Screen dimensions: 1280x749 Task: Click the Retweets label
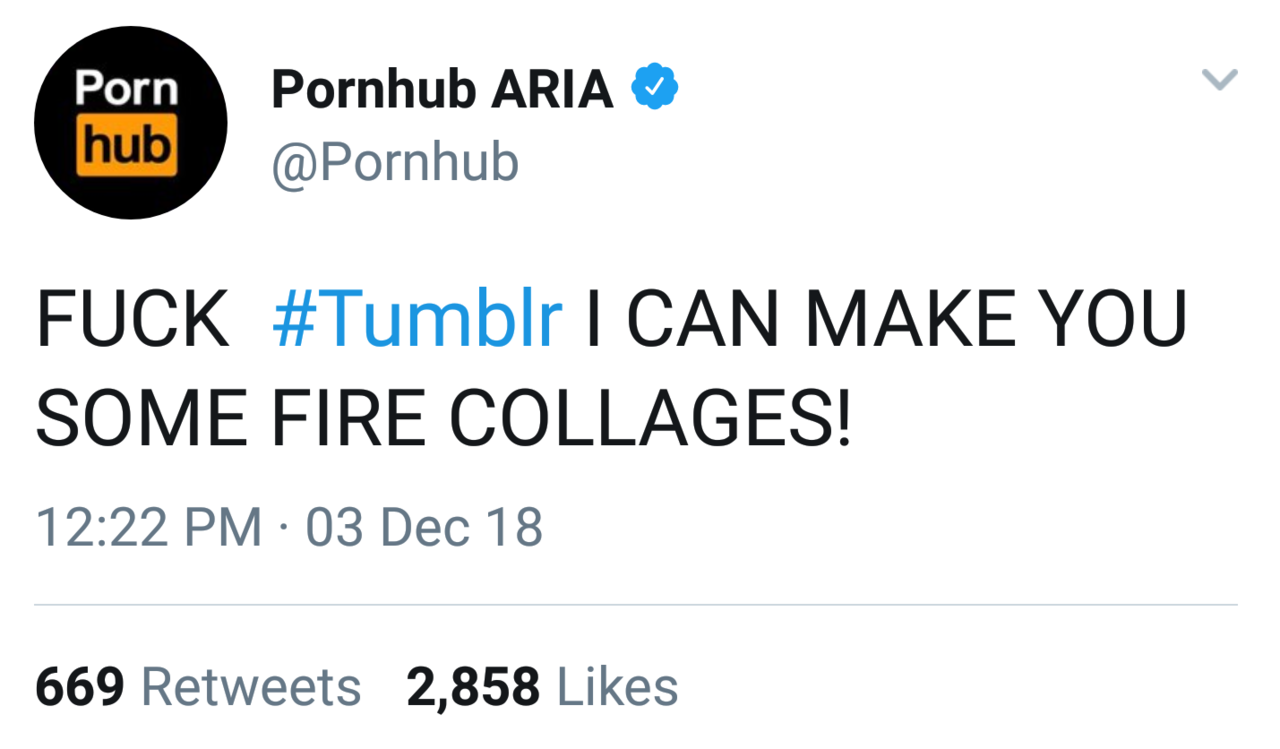[251, 687]
